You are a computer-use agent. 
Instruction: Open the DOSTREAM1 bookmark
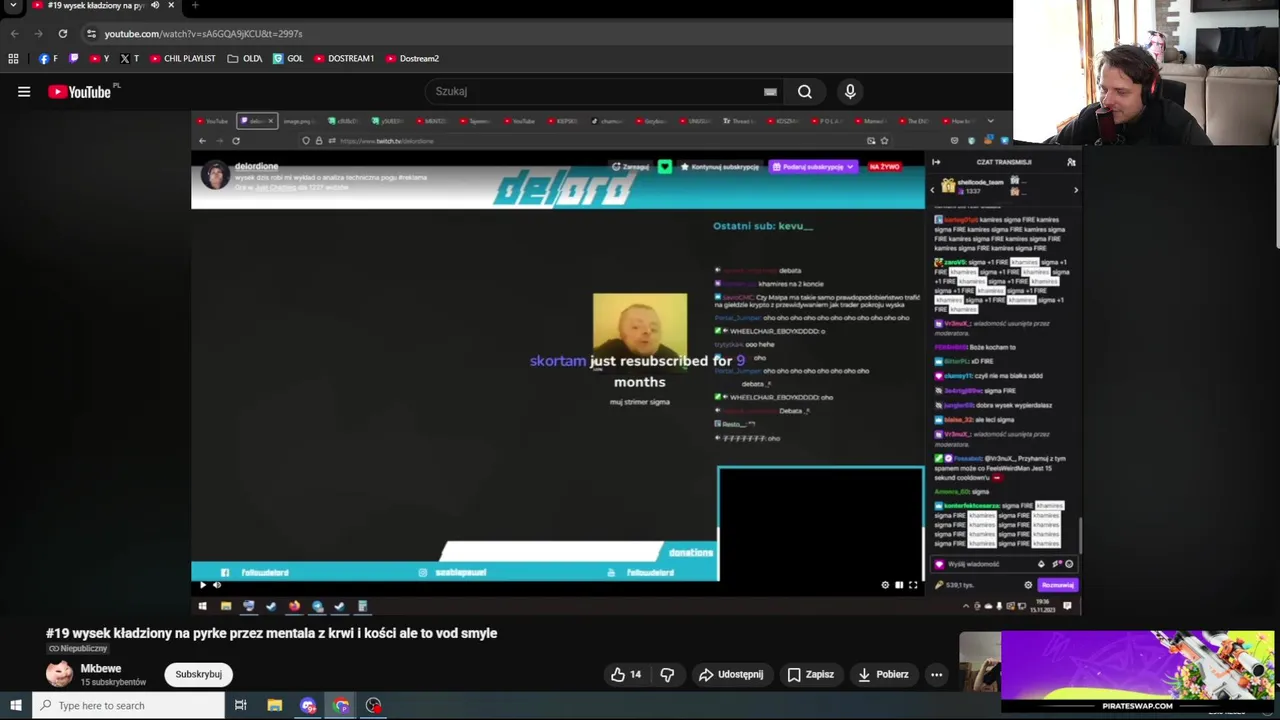[x=344, y=58]
